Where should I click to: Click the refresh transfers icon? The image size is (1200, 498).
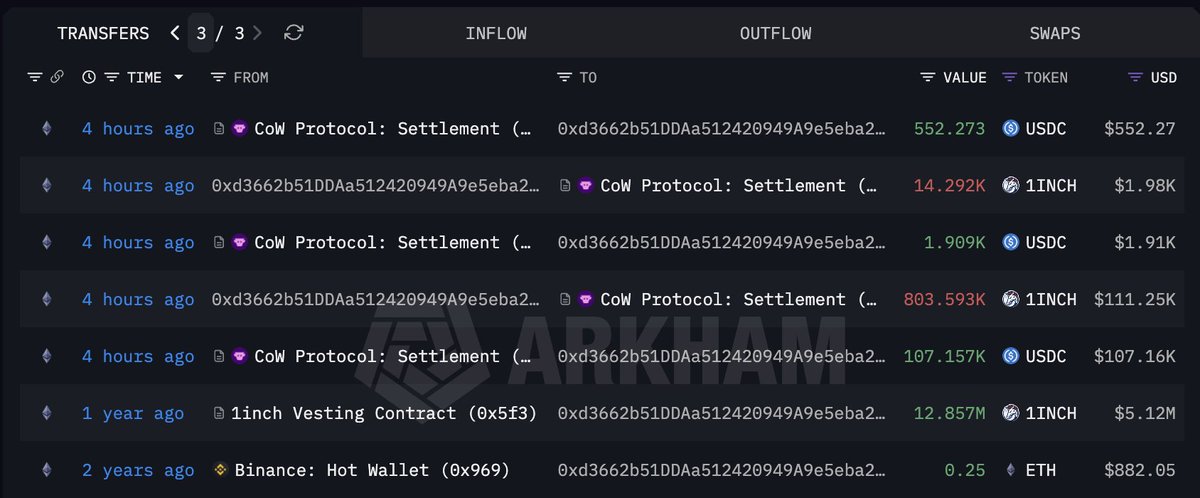tap(293, 33)
